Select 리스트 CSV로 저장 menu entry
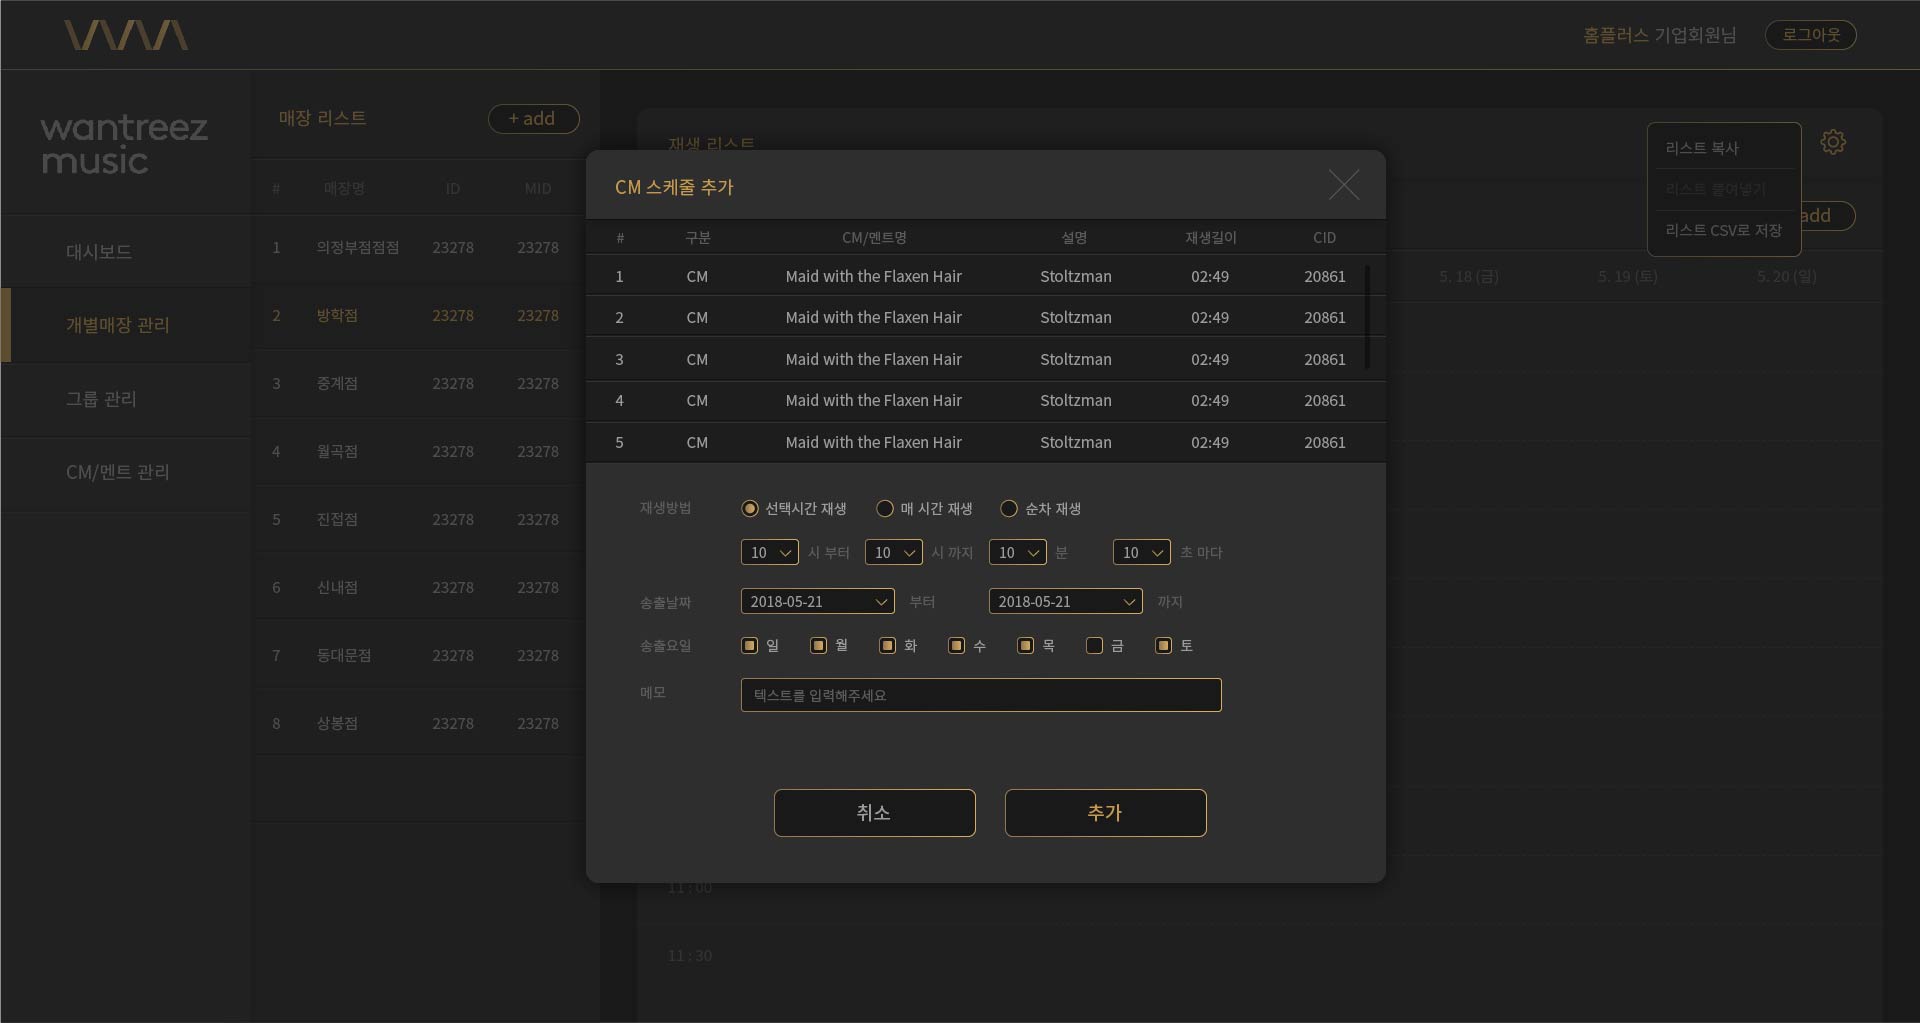Image resolution: width=1920 pixels, height=1023 pixels. tap(1723, 230)
